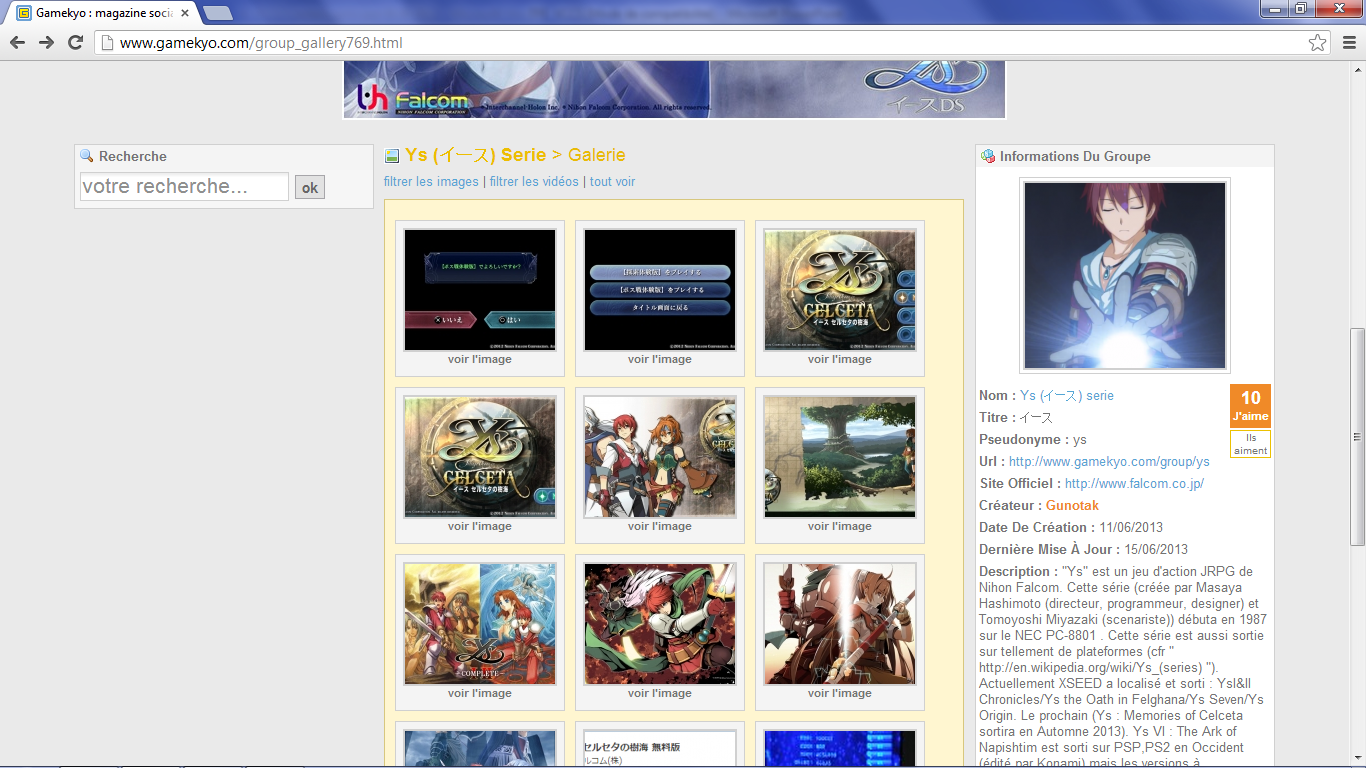1366x768 pixels.
Task: Open the second-row Celceta logo thumbnail
Action: point(480,457)
